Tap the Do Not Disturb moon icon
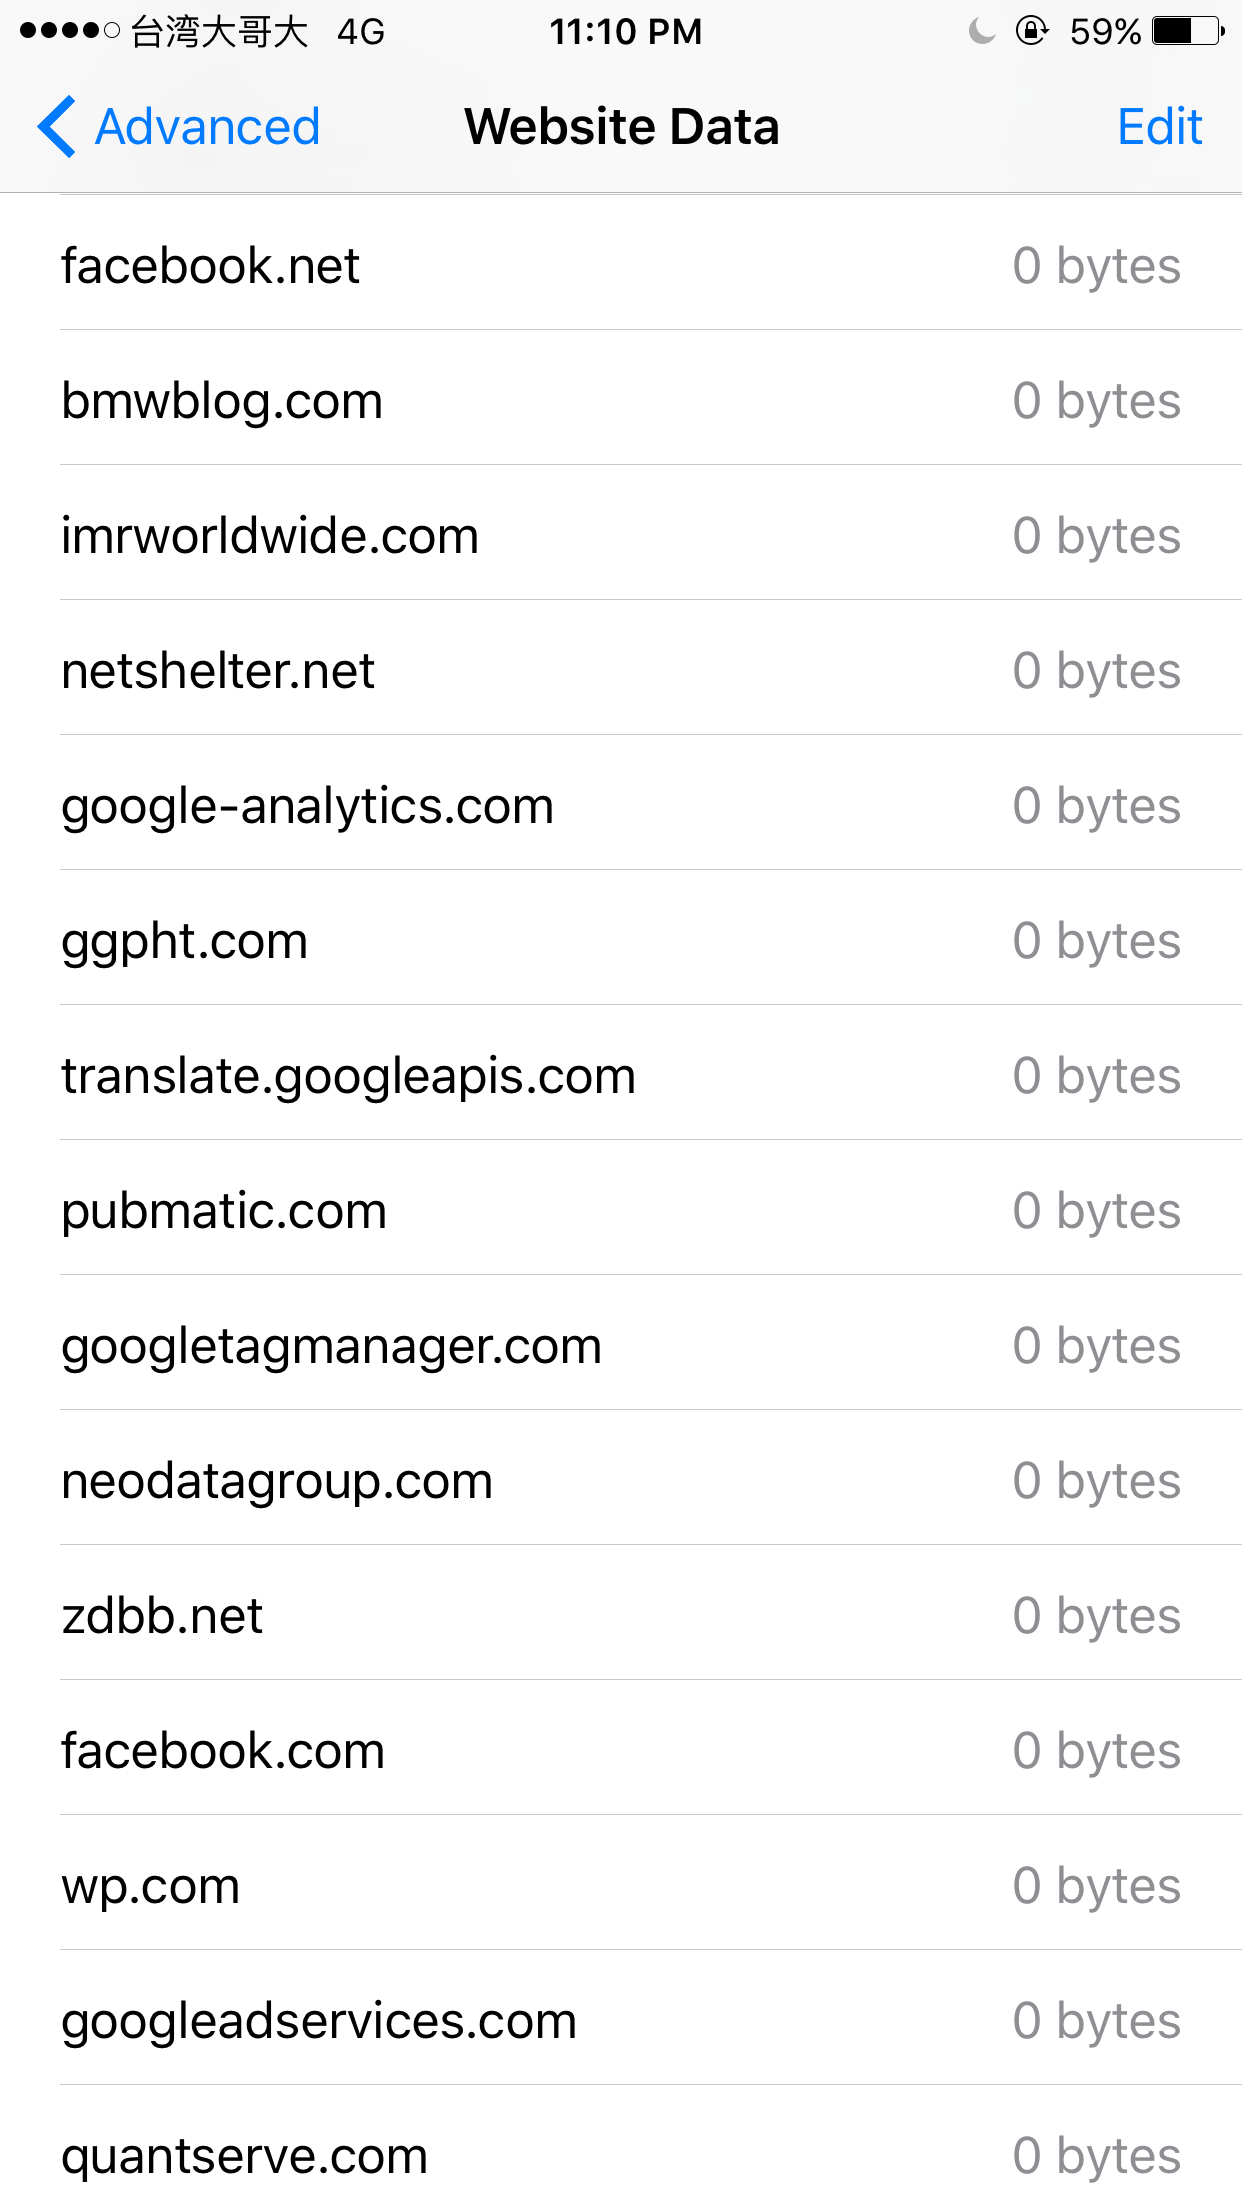Image resolution: width=1242 pixels, height=2208 pixels. [x=982, y=32]
